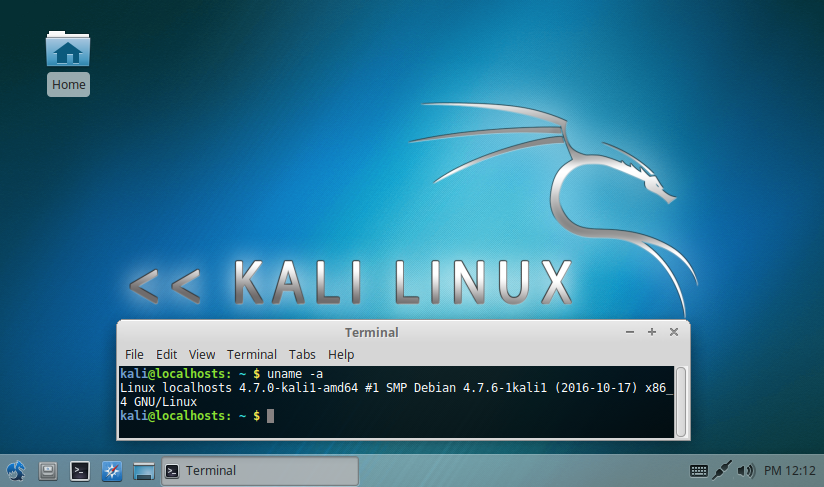Open the Terminal menu in menubar

(x=252, y=355)
